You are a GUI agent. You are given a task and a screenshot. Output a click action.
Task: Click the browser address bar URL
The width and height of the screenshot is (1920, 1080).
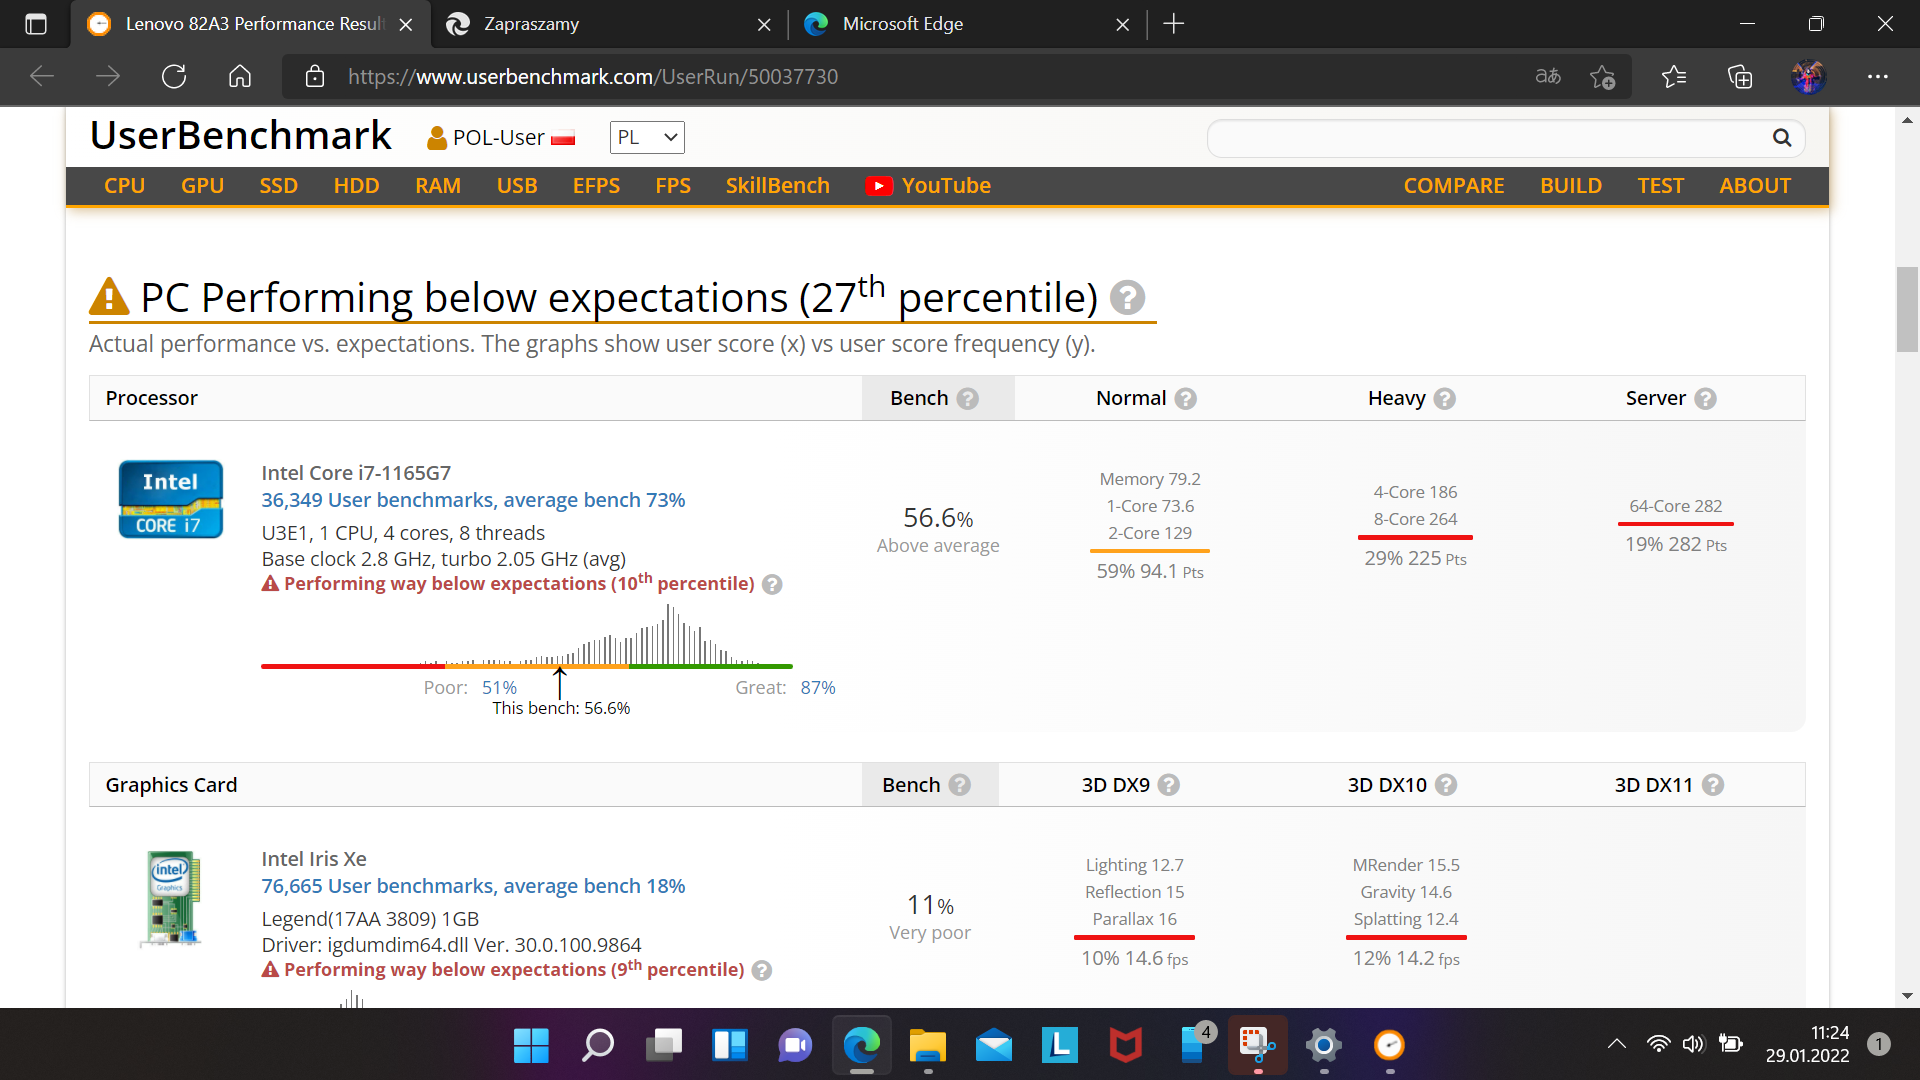point(593,77)
